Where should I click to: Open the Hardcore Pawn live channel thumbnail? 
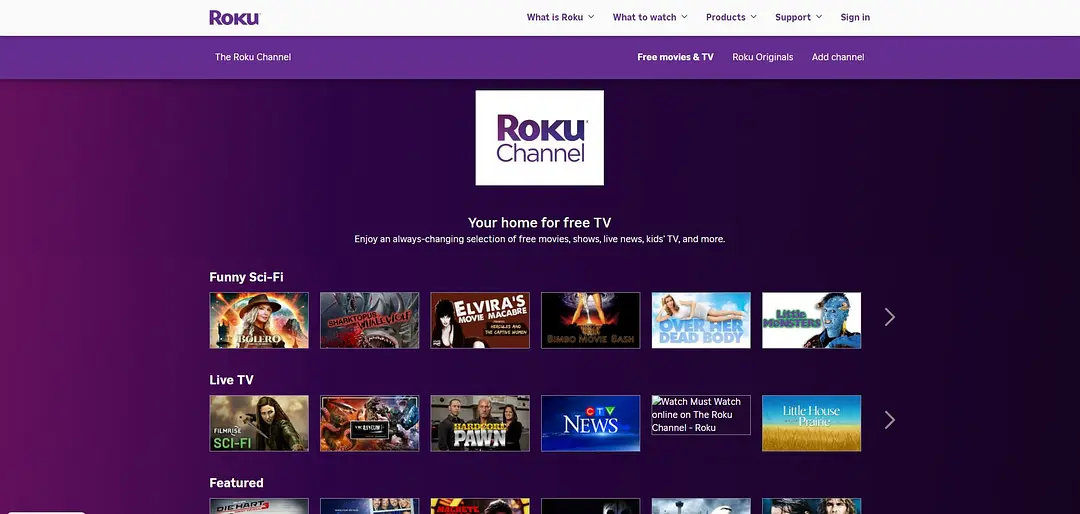[480, 423]
